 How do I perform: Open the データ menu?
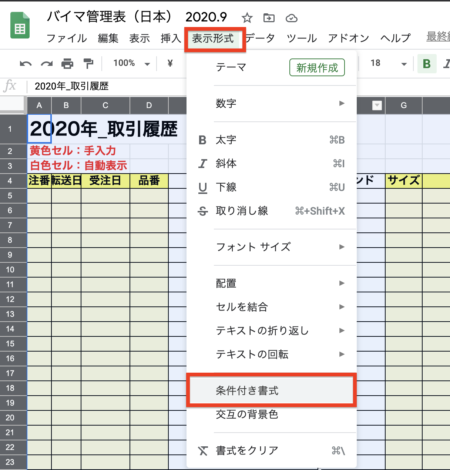(261, 38)
